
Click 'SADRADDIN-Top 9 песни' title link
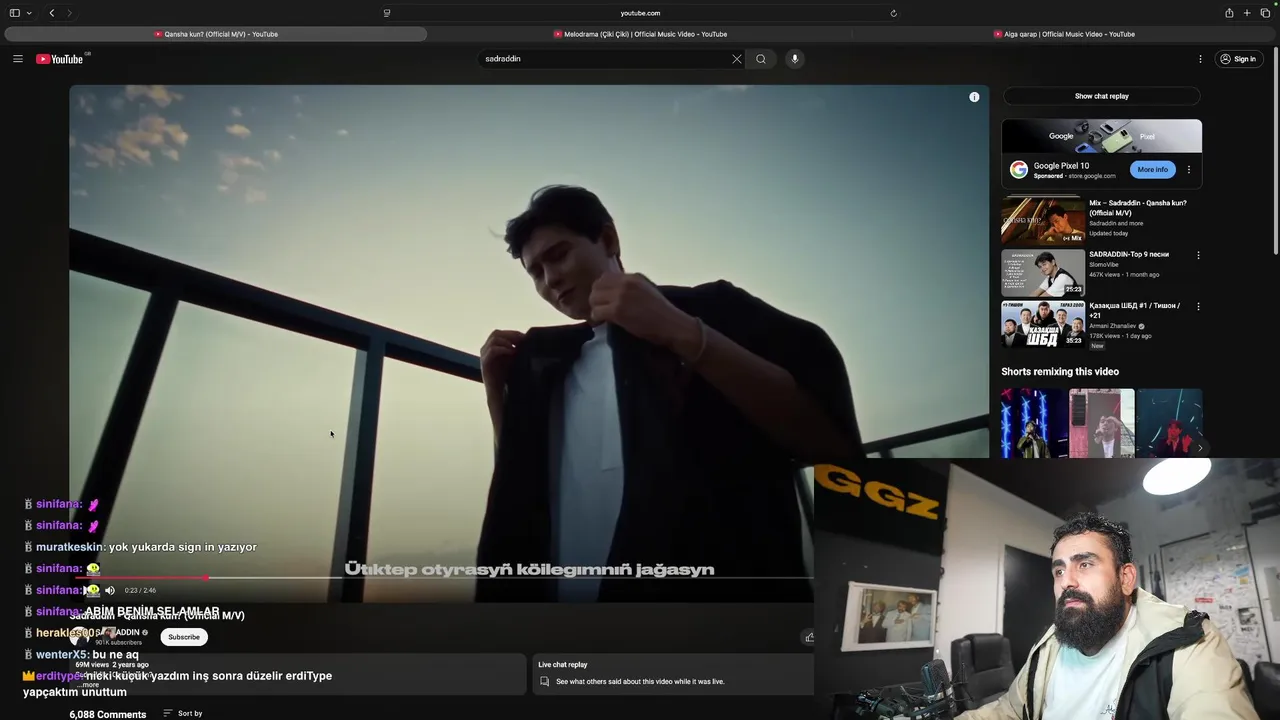[x=1129, y=254]
